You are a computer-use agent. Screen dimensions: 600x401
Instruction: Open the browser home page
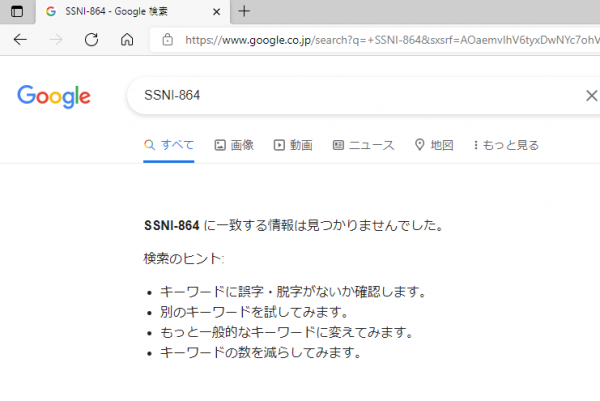coord(127,39)
